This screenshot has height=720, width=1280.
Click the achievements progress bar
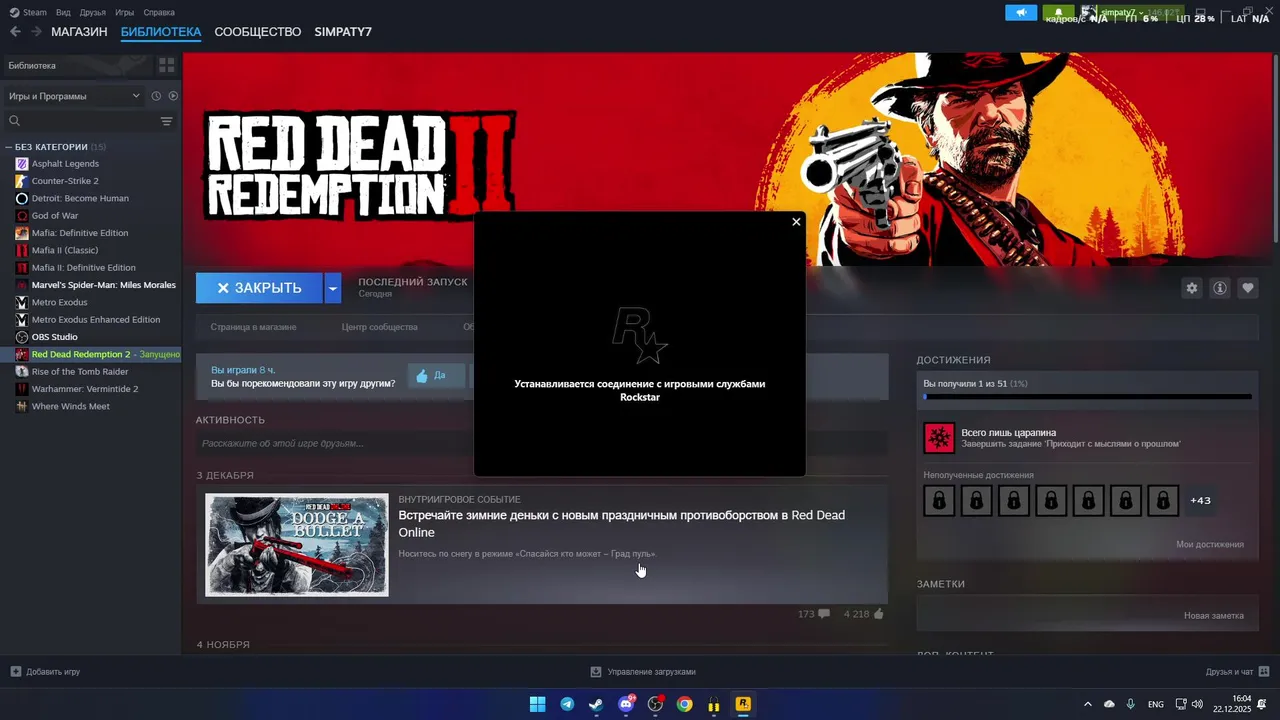(1088, 397)
